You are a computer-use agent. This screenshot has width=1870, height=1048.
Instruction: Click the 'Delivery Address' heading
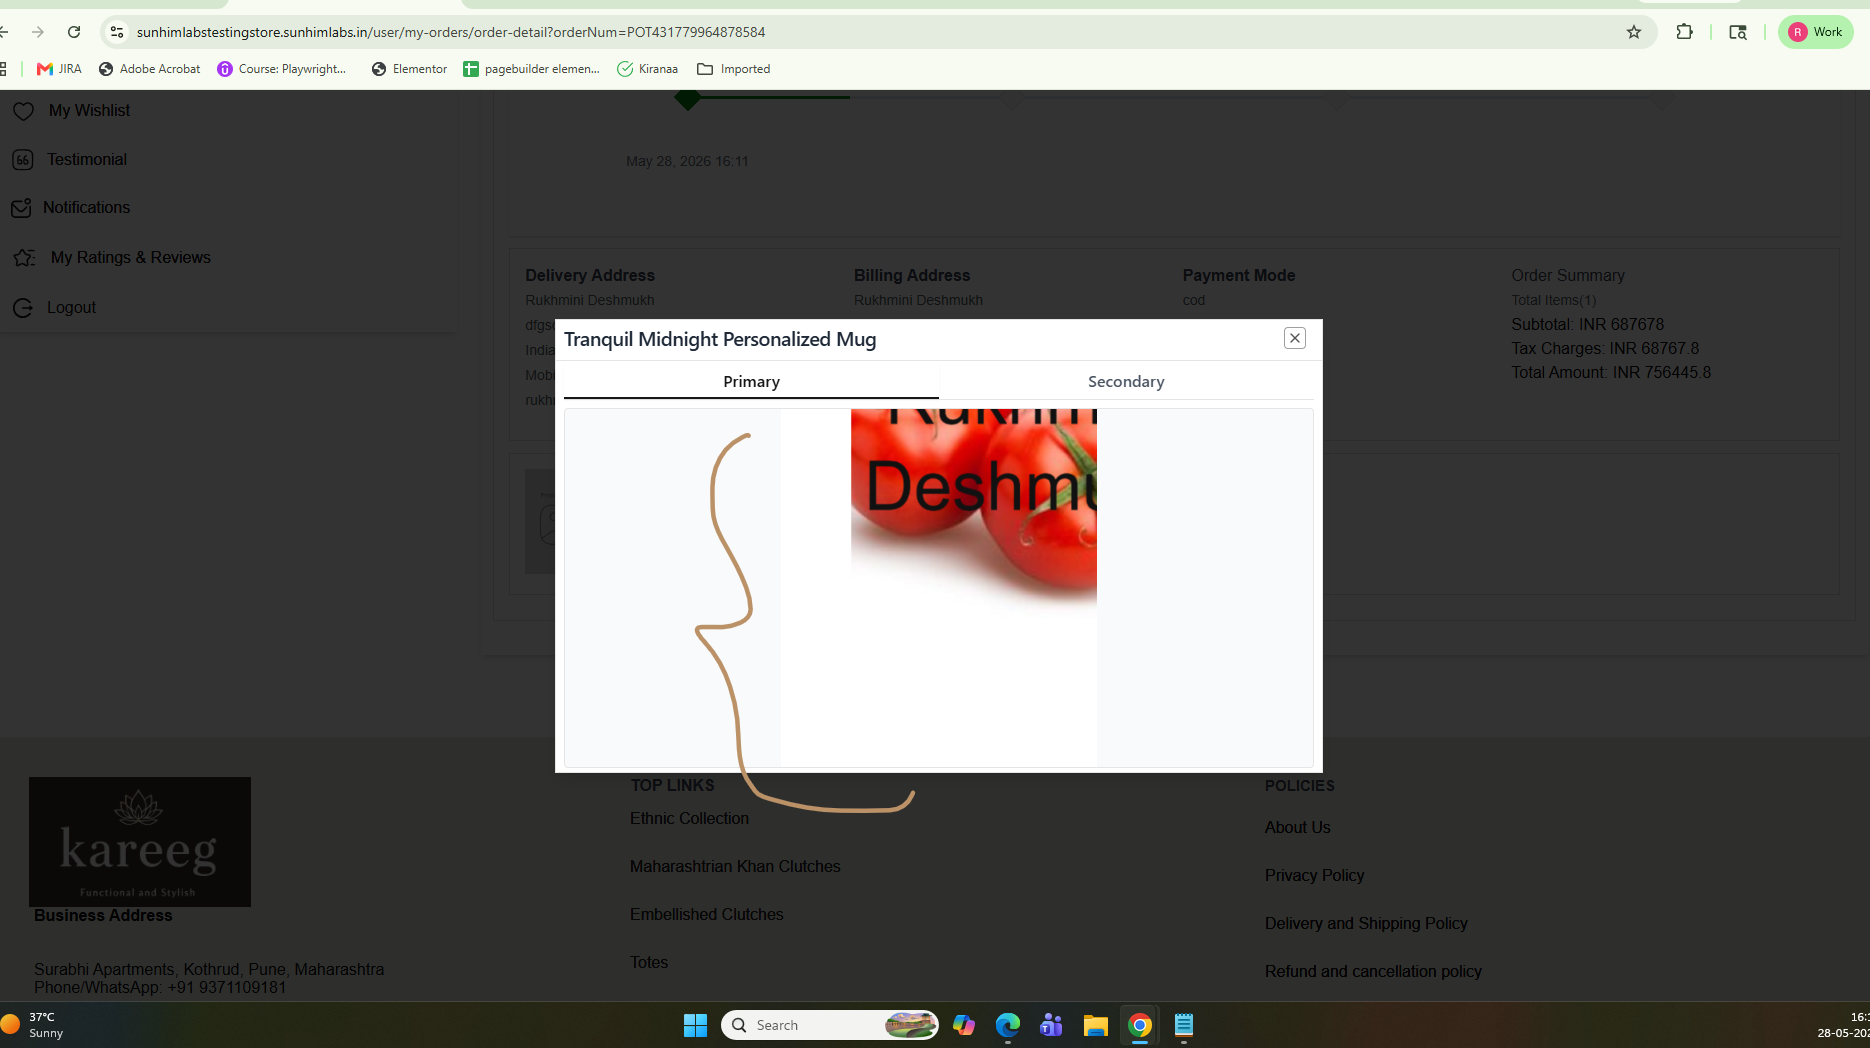pos(590,275)
